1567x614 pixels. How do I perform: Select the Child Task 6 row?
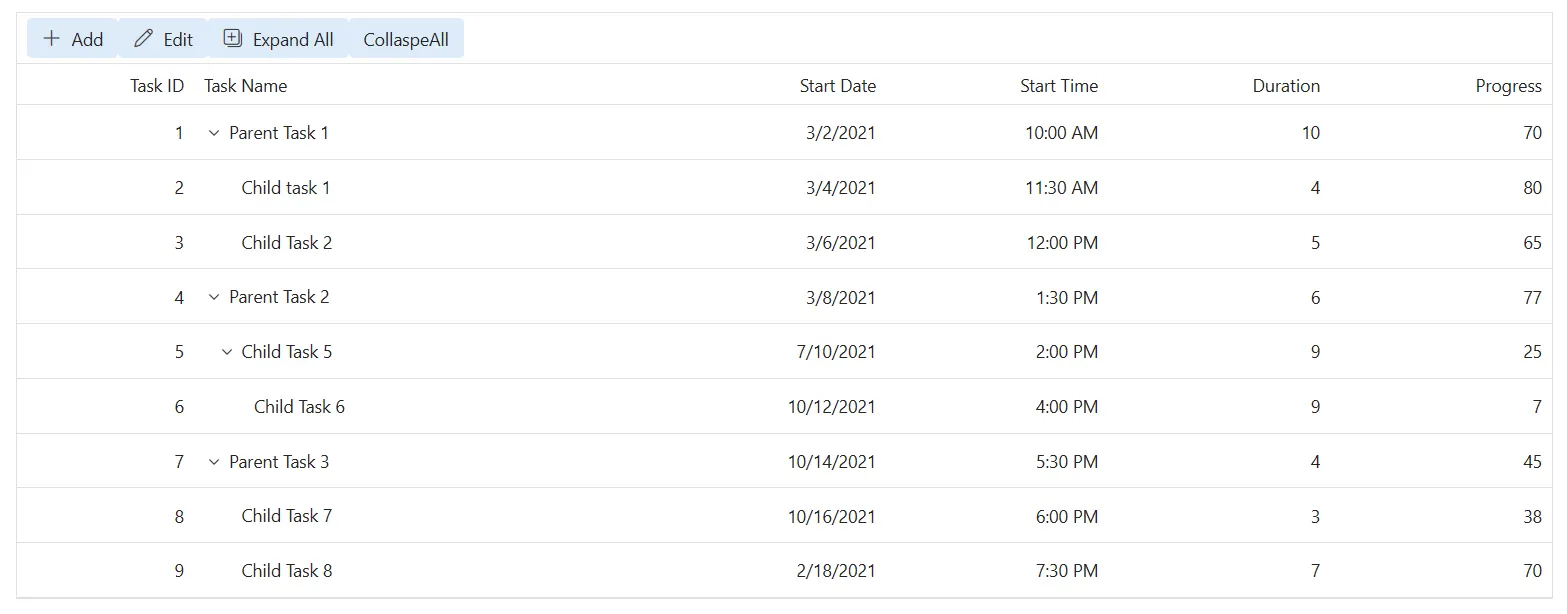pyautogui.click(x=784, y=406)
